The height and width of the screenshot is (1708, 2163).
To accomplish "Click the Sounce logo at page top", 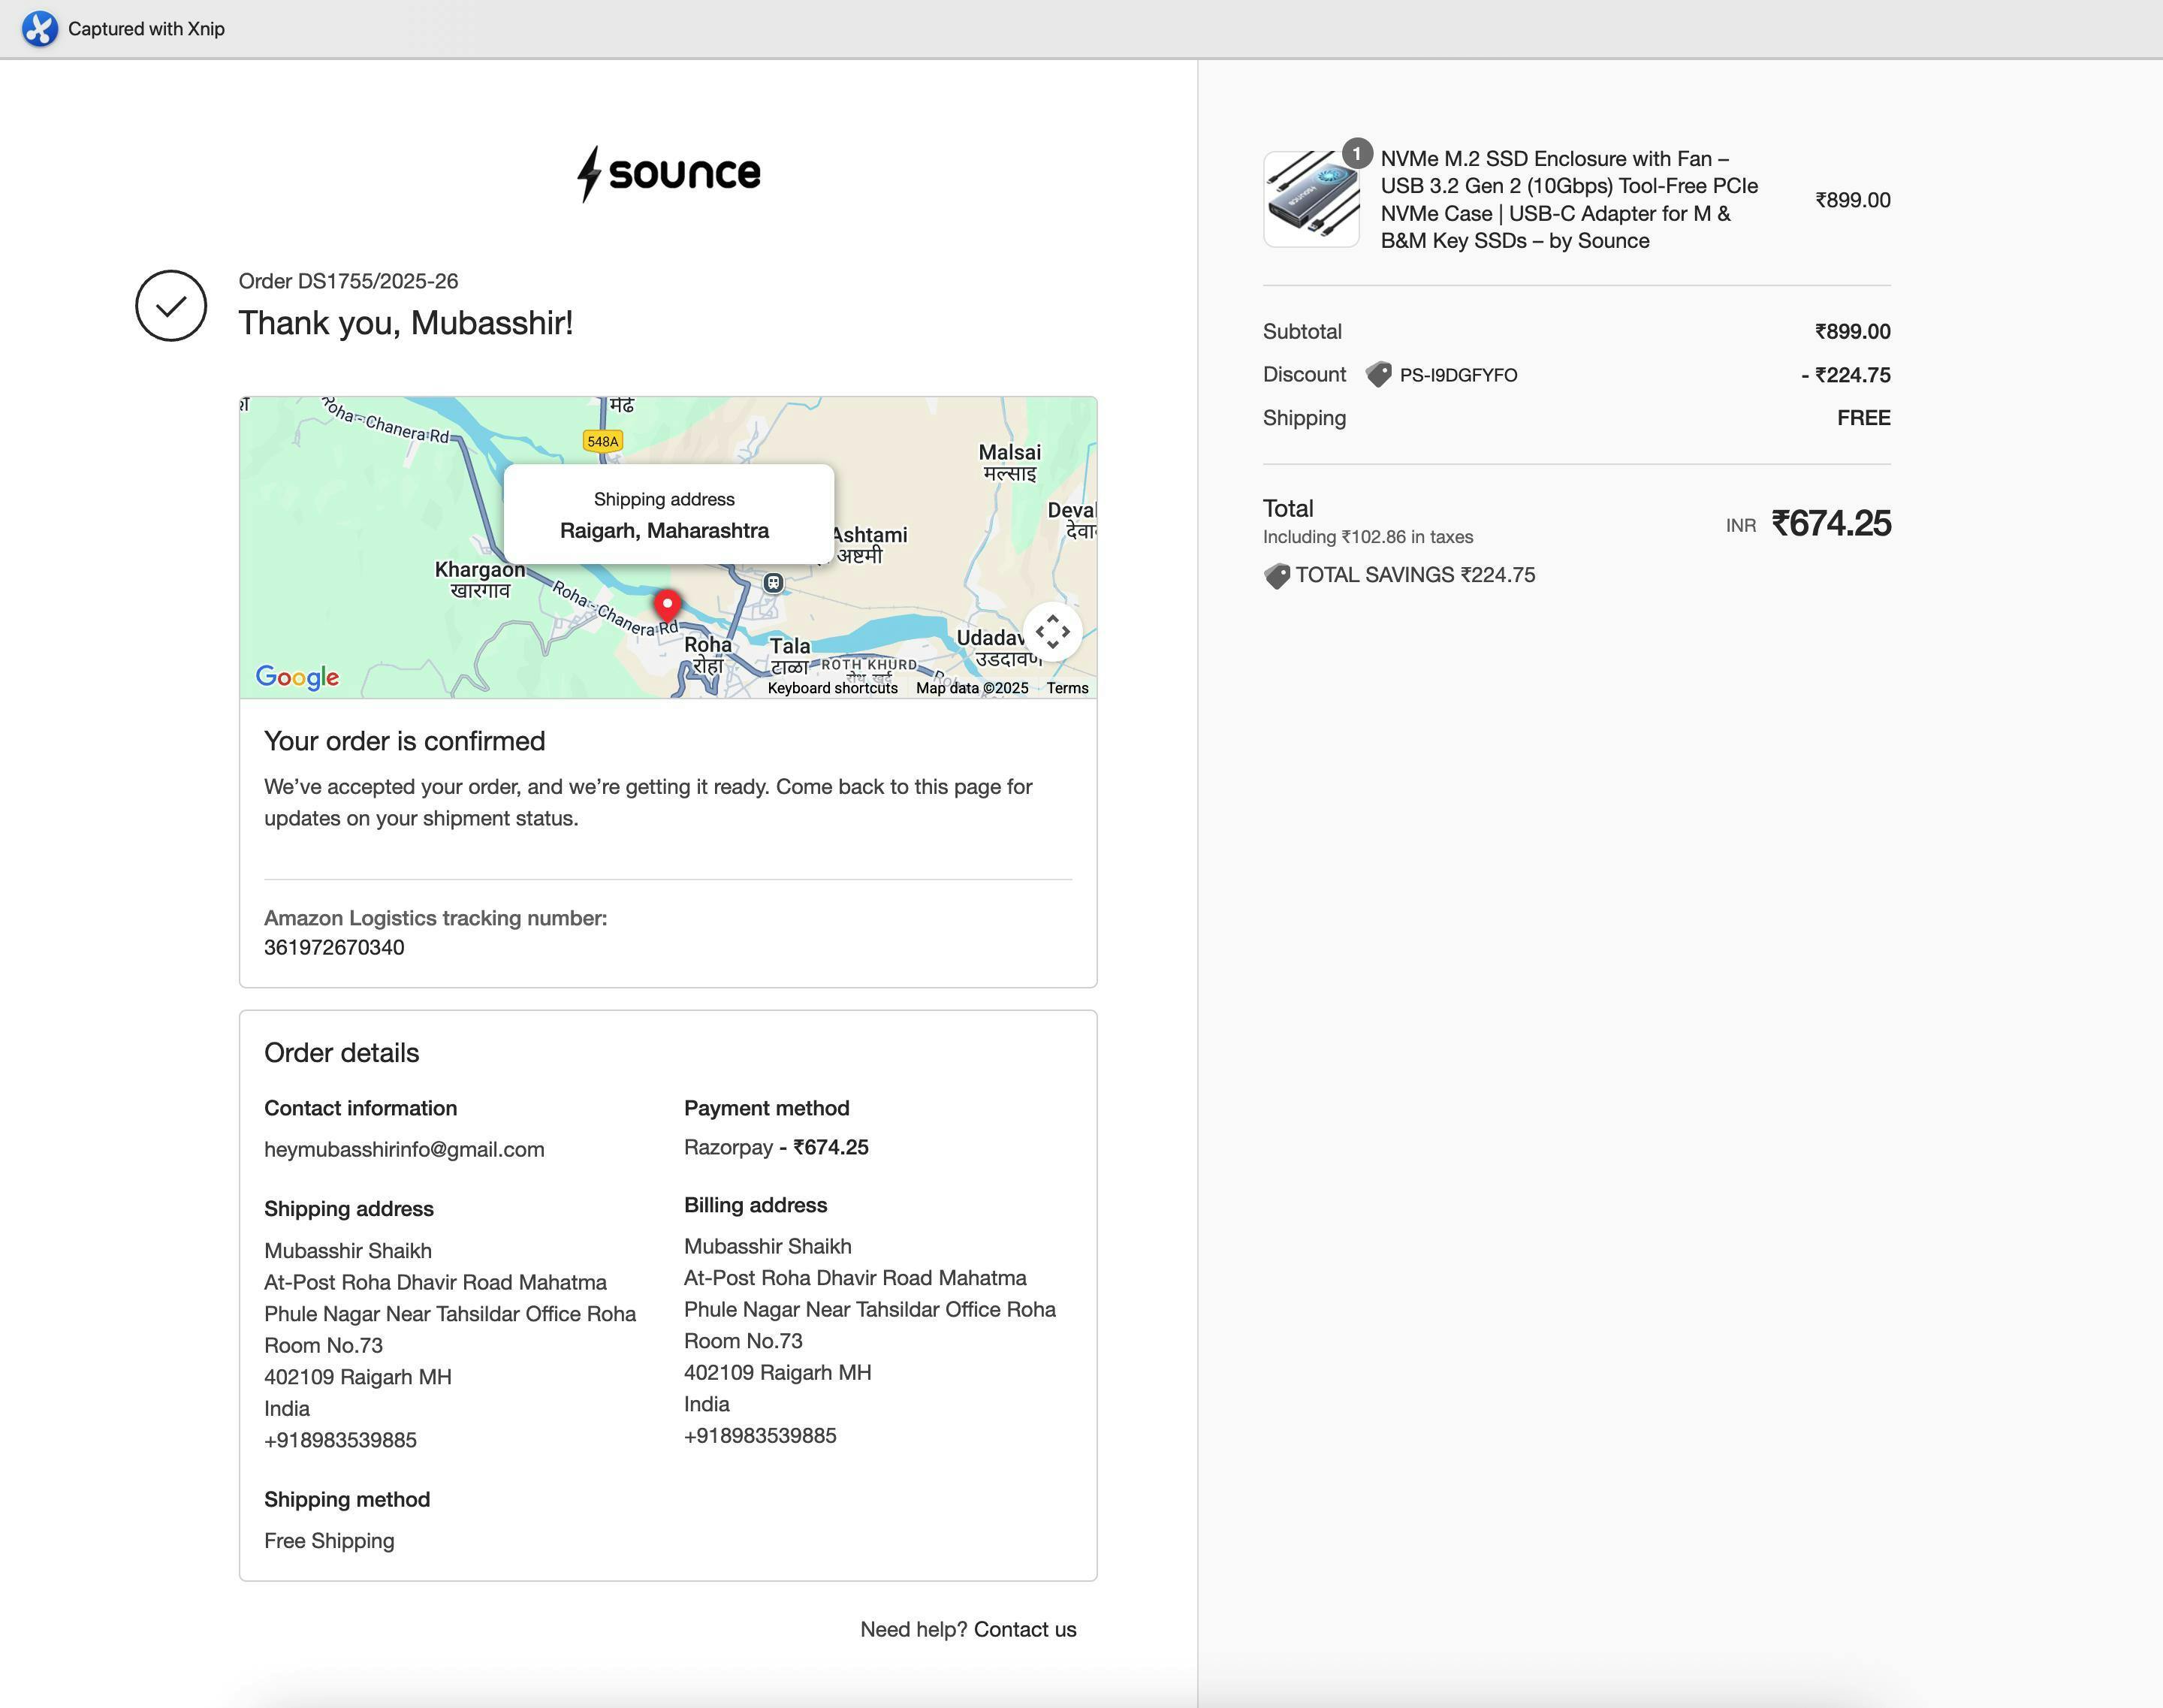I will 669,174.
